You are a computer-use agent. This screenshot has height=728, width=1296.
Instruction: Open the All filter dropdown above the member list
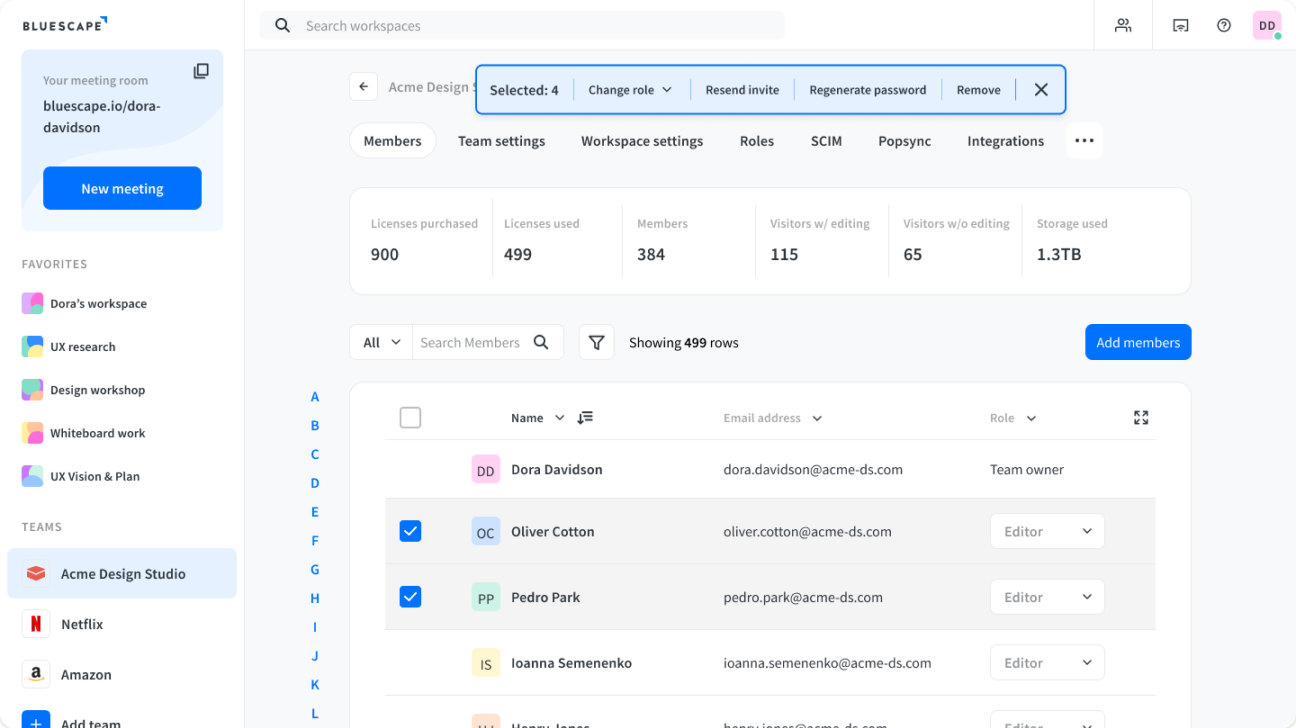[x=380, y=342]
